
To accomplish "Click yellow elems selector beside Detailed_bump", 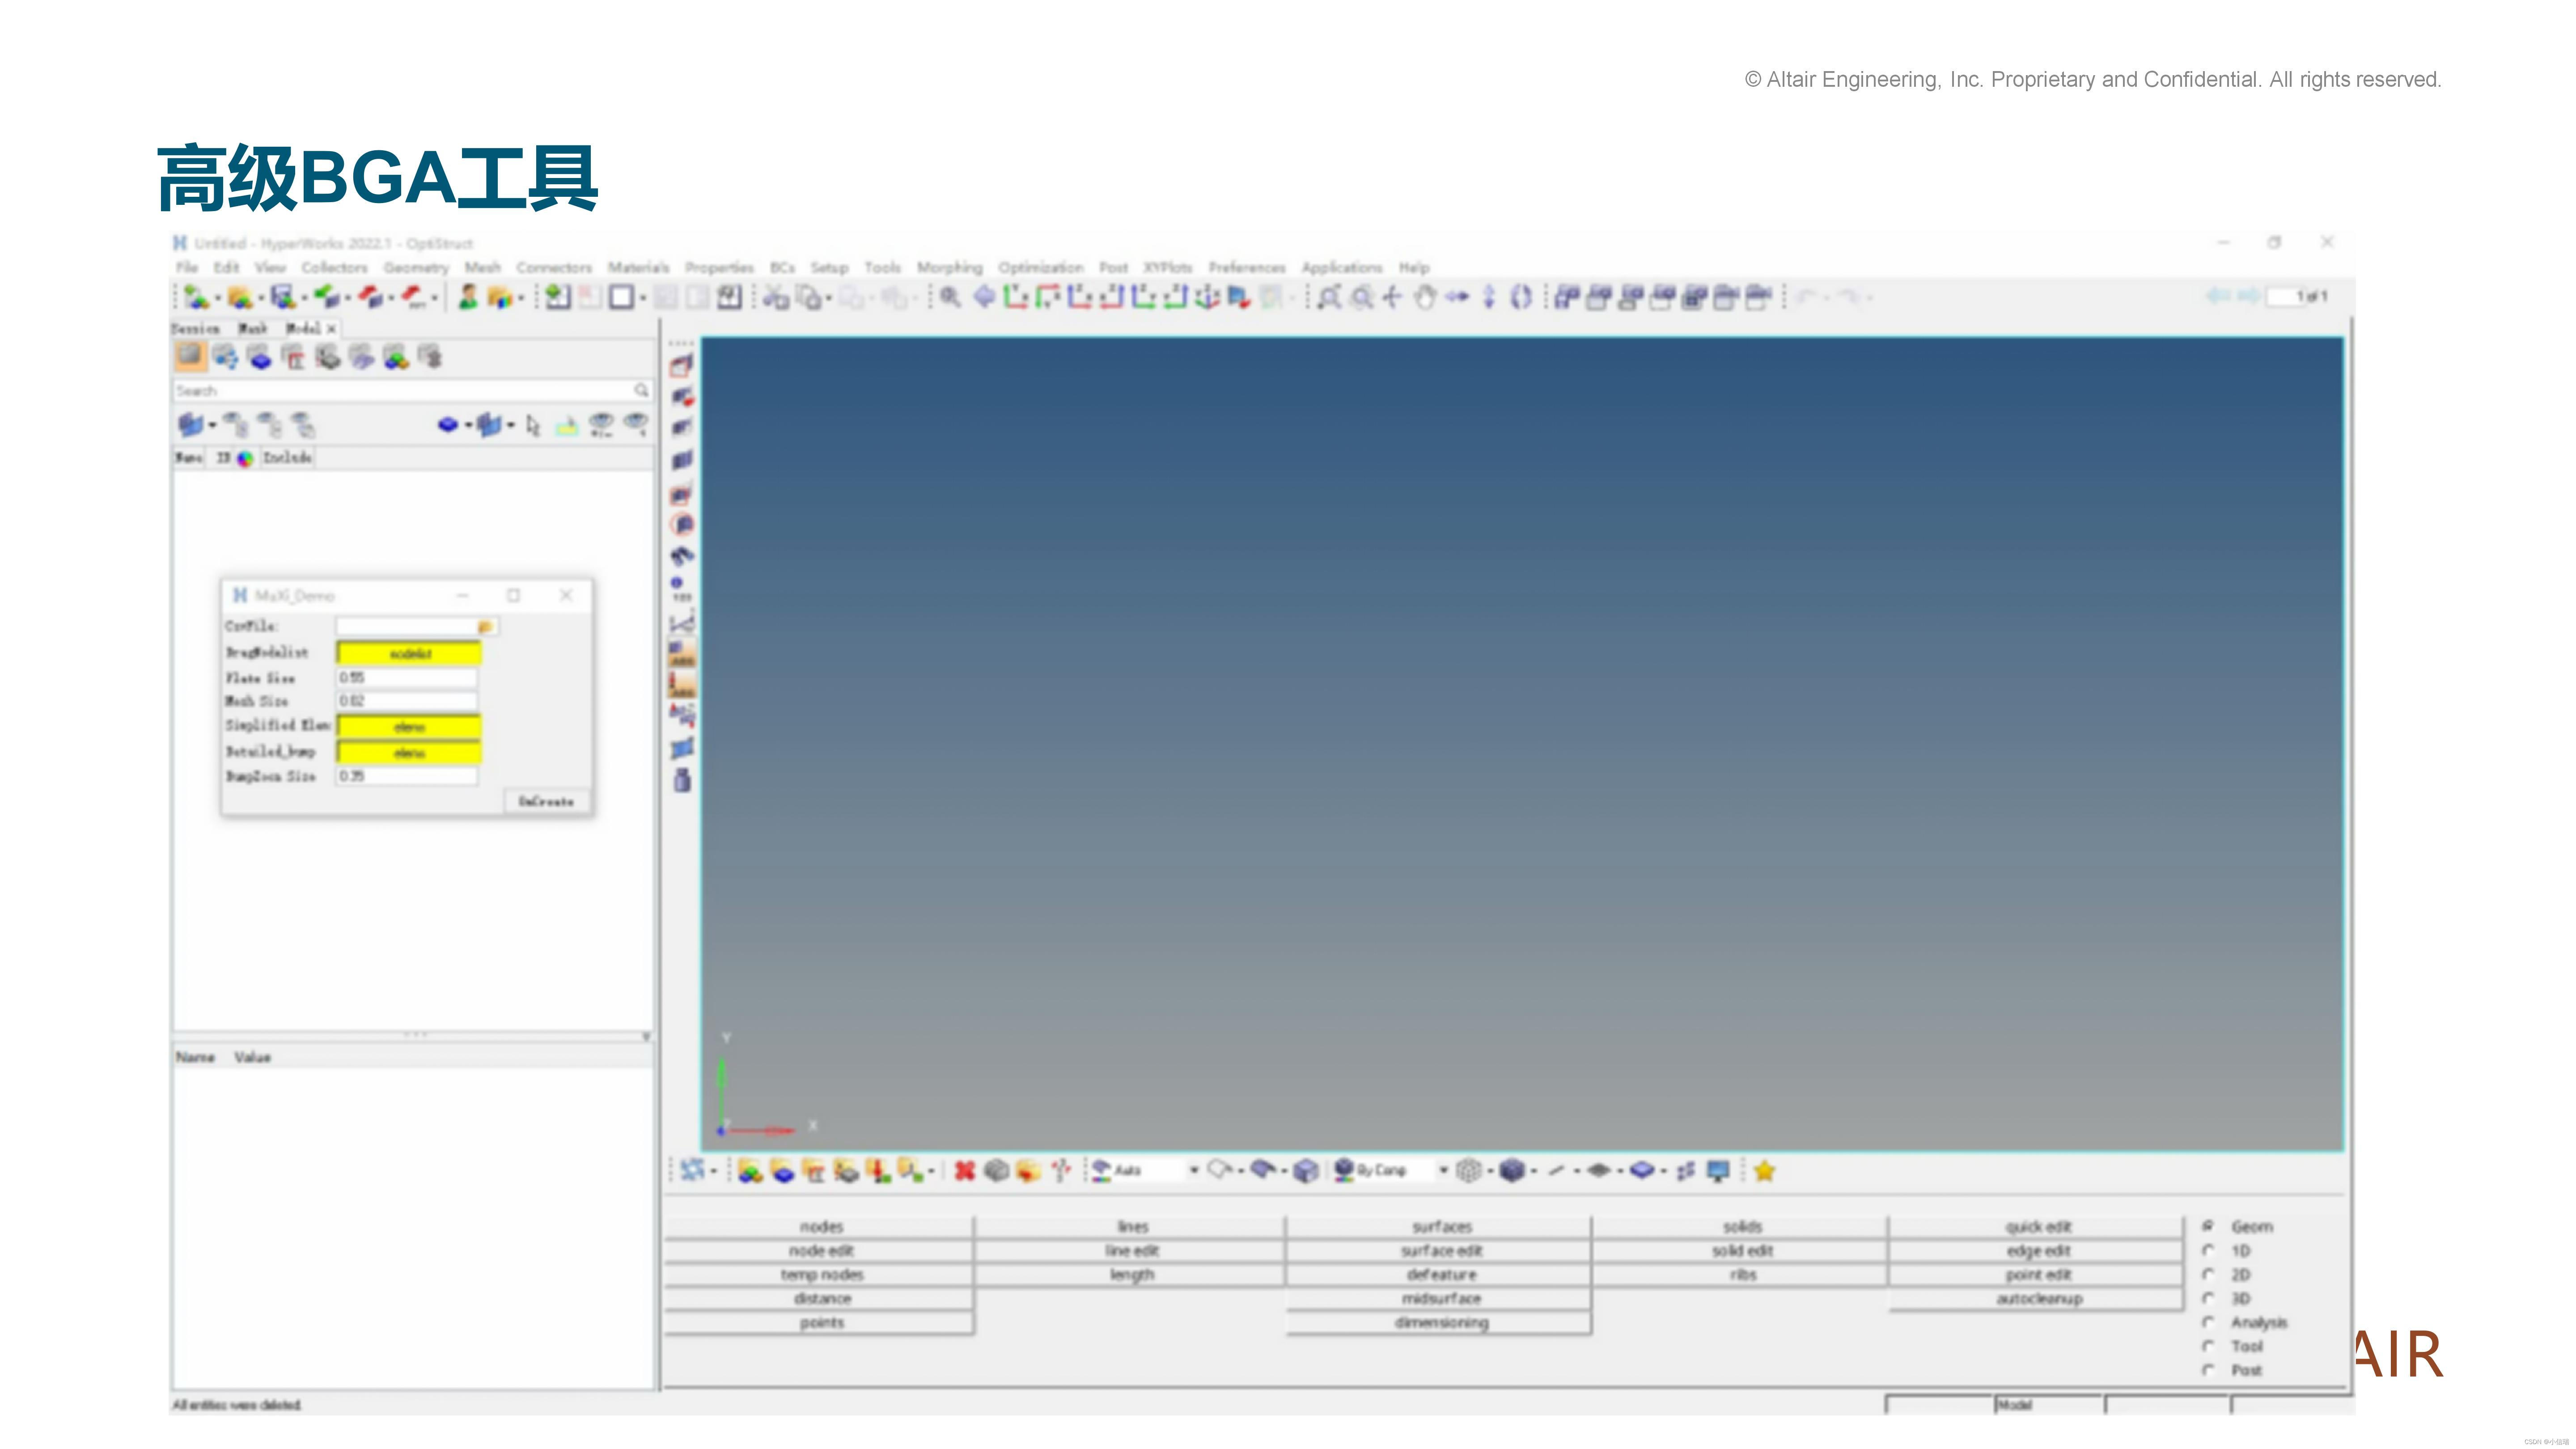I will tap(409, 752).
